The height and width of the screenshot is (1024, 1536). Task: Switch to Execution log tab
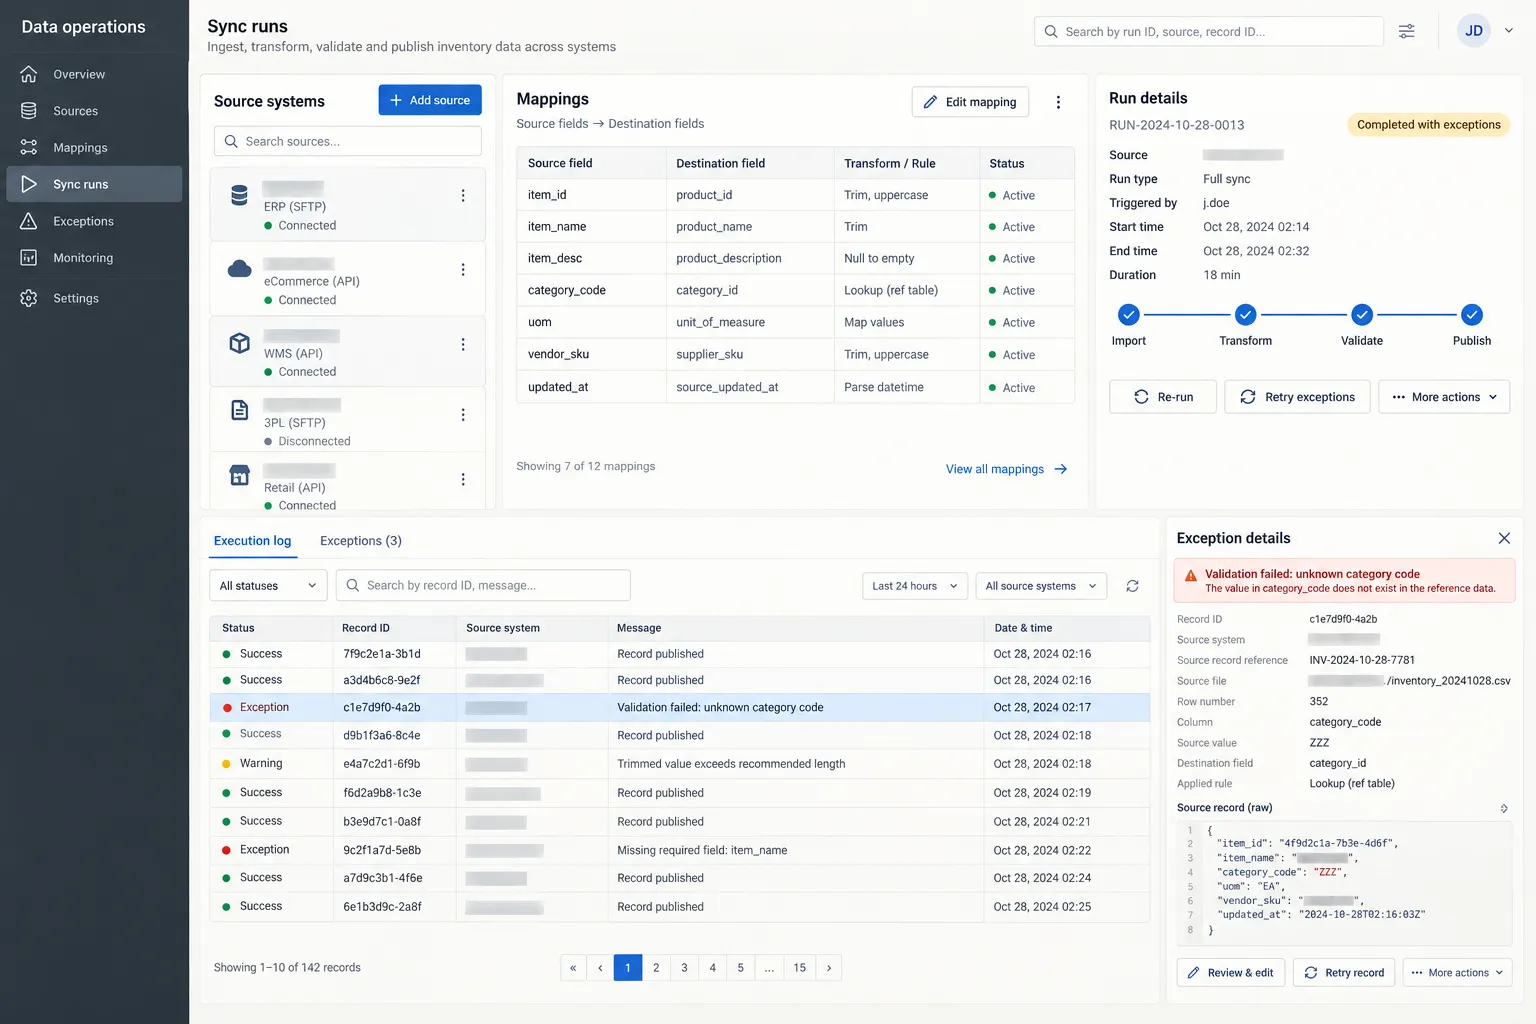(x=252, y=541)
